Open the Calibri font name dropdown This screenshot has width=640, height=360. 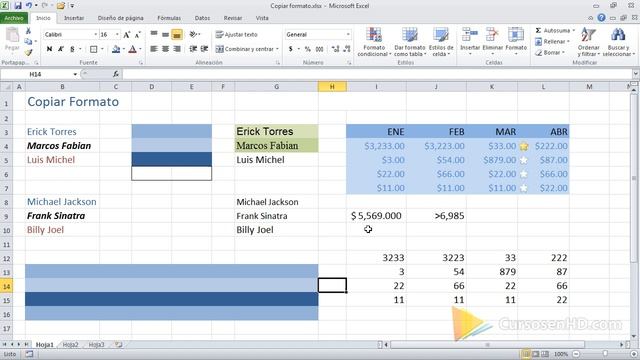tap(96, 35)
